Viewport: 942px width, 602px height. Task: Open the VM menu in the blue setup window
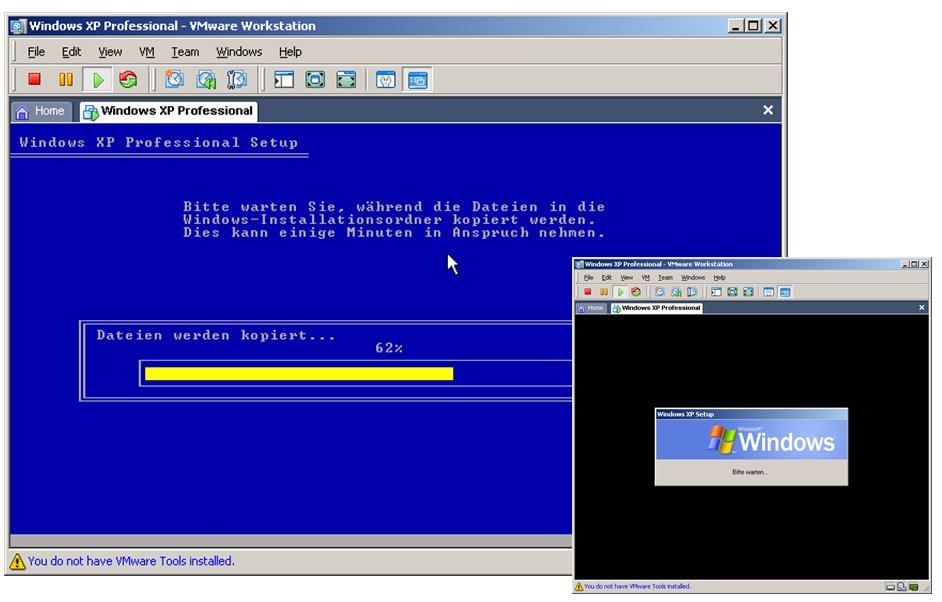click(147, 52)
